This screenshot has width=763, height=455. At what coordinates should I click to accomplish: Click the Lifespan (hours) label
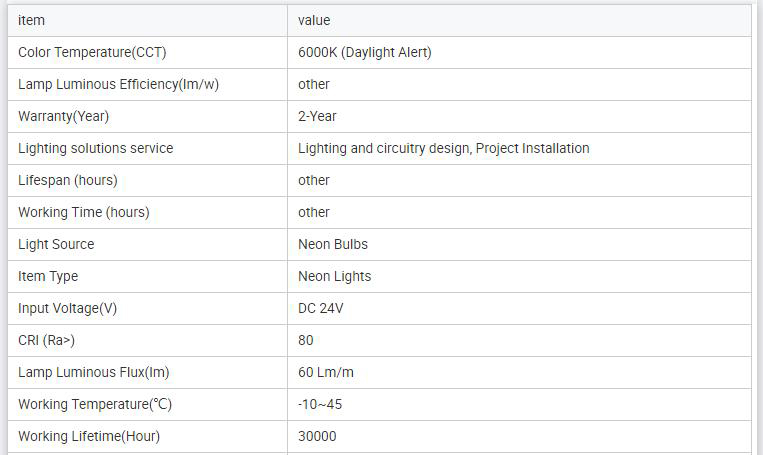pyautogui.click(x=67, y=180)
